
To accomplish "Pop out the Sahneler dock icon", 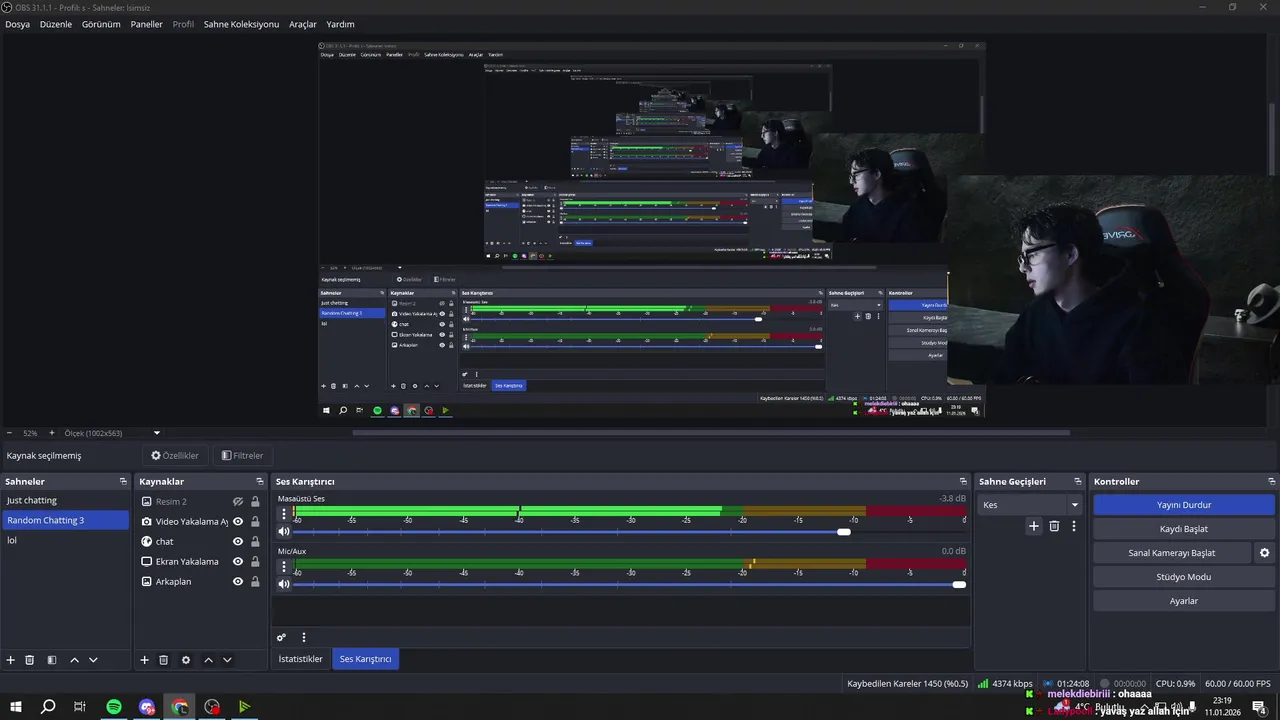I will tap(123, 482).
